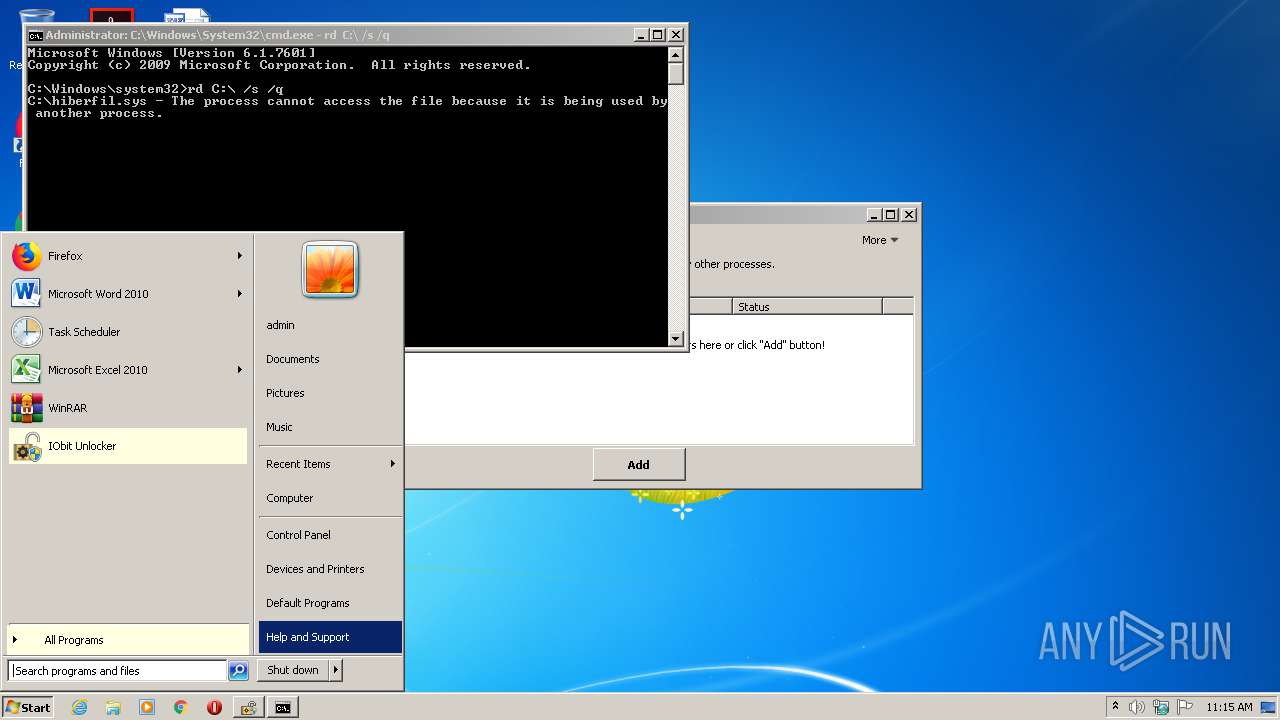Image resolution: width=1280 pixels, height=720 pixels.
Task: Open the Action Center flag icon
Action: tap(1185, 707)
